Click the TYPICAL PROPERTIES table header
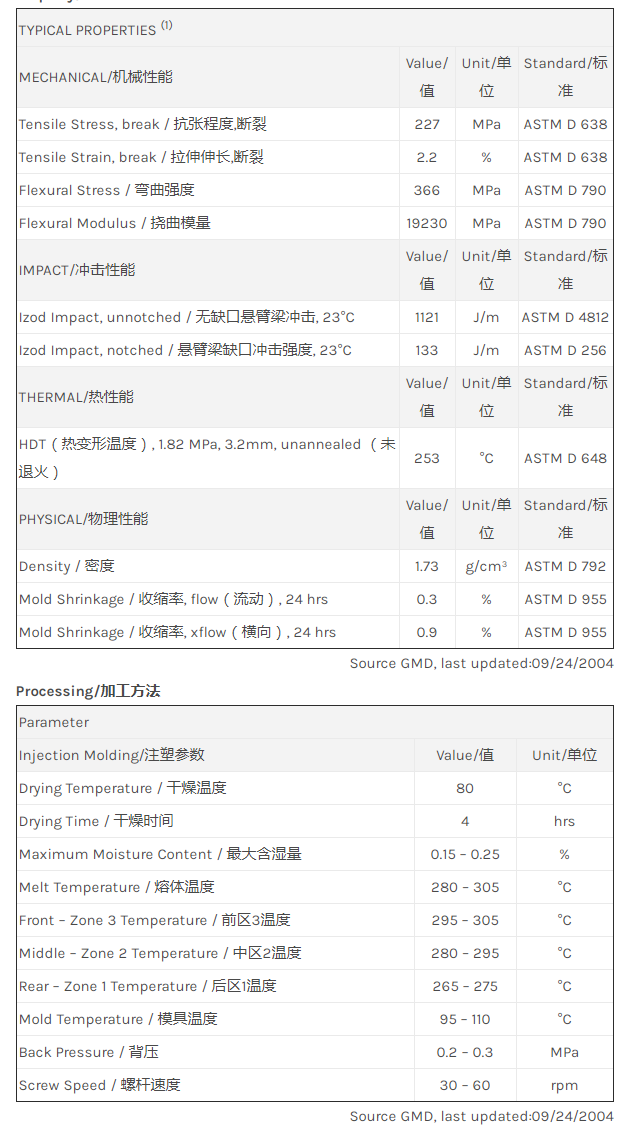Screen dimensions: 630x1137 (95, 29)
